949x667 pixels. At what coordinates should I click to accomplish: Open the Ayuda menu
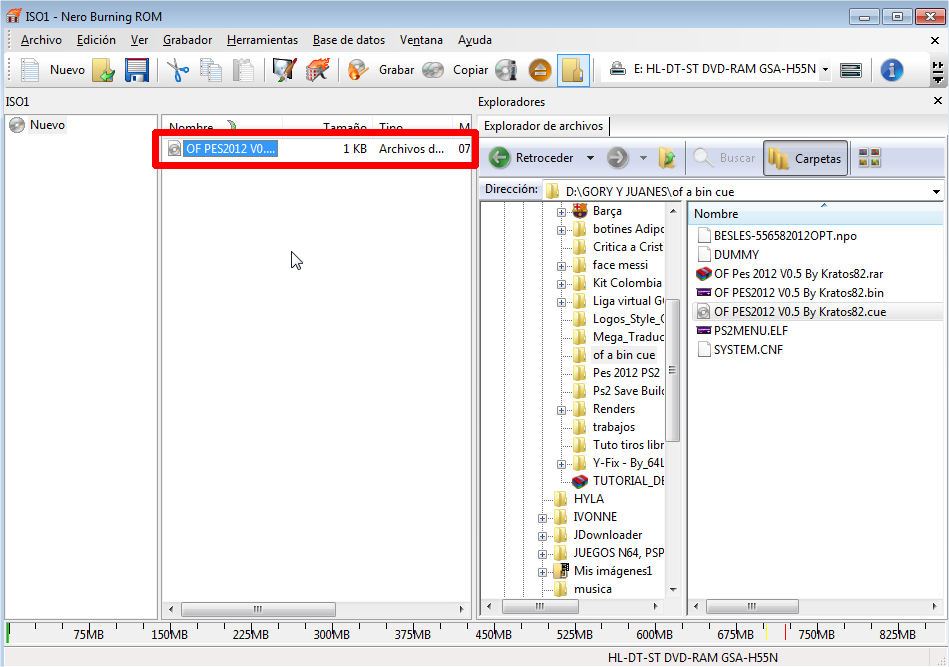point(474,40)
